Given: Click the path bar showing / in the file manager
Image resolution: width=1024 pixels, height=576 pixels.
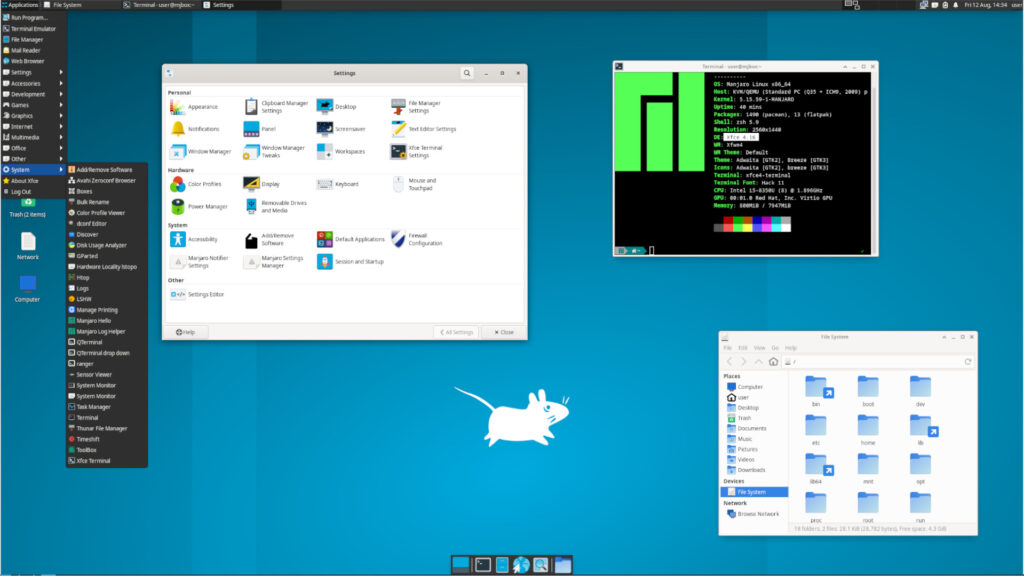Looking at the screenshot, I should click(x=800, y=361).
